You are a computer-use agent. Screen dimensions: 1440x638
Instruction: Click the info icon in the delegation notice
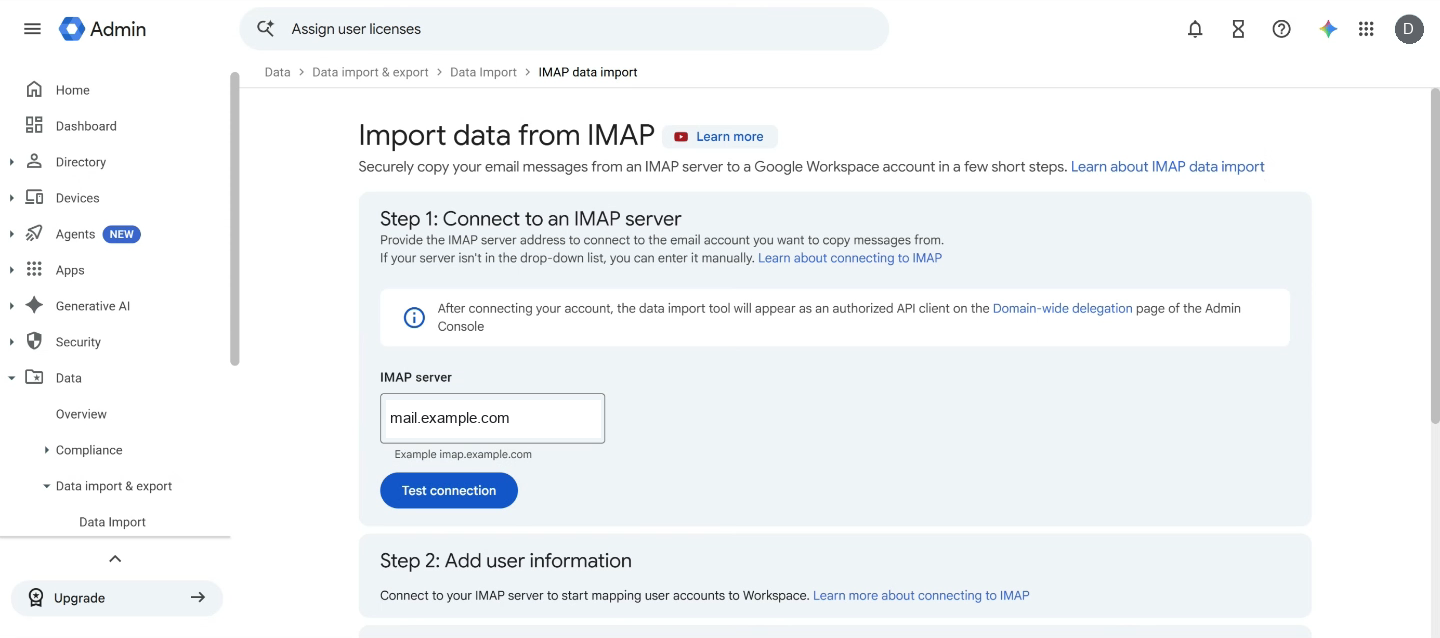click(414, 317)
